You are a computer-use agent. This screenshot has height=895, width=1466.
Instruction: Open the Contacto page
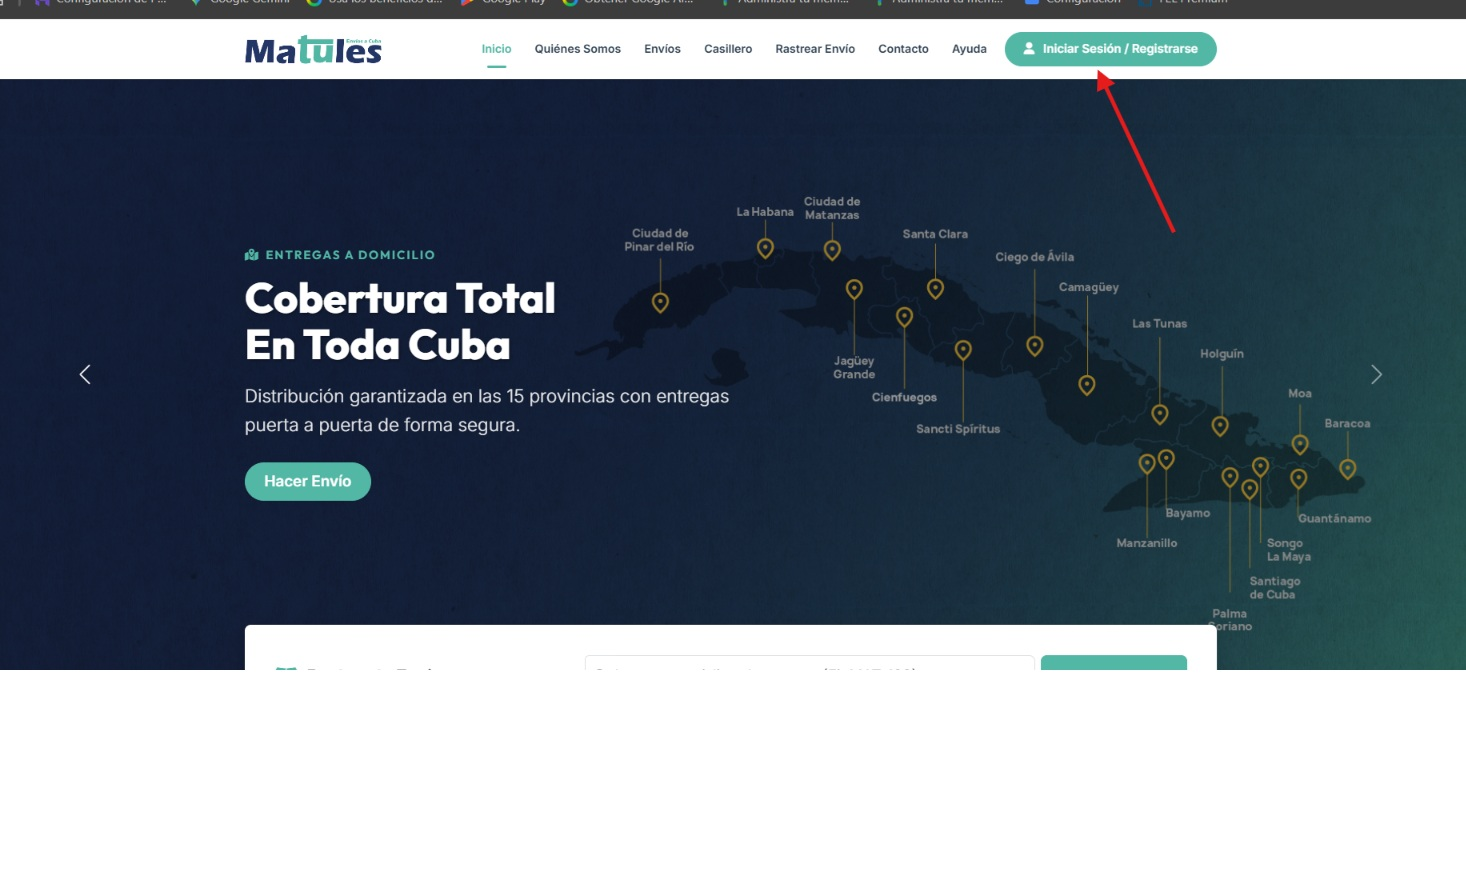coord(903,49)
